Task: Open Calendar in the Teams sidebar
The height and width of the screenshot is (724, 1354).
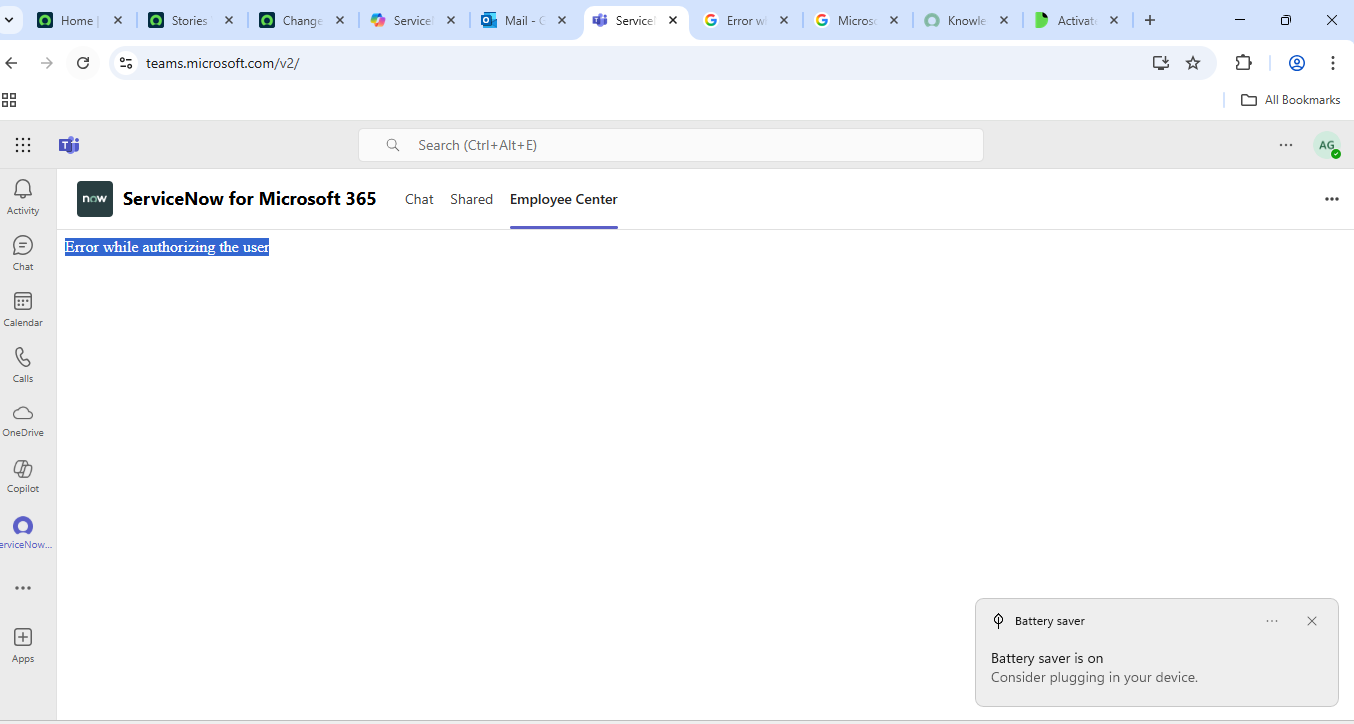Action: click(23, 308)
